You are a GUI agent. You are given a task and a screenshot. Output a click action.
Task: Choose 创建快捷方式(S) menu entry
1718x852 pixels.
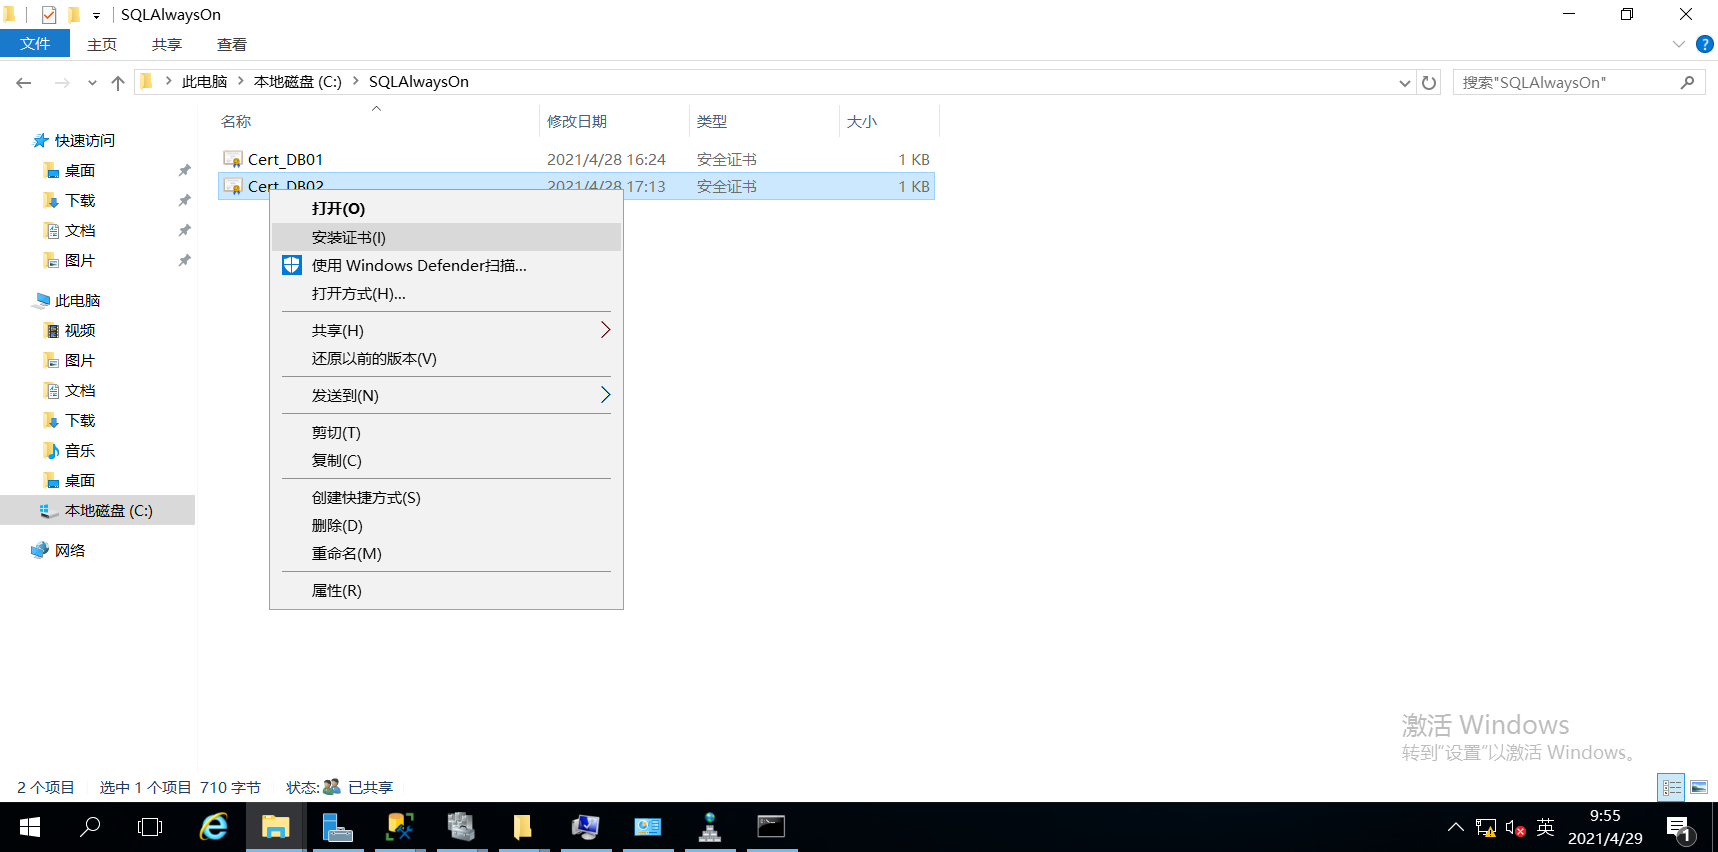tap(446, 497)
